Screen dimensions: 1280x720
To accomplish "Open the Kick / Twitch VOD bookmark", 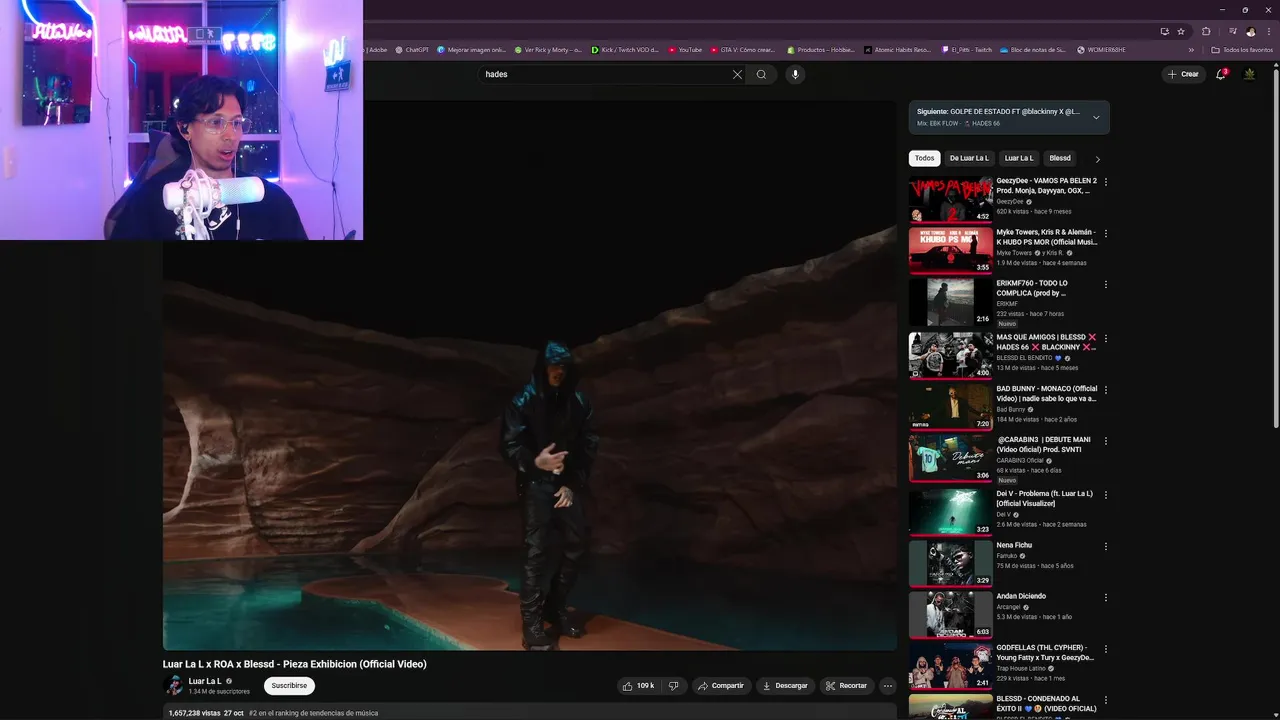I will [x=625, y=49].
